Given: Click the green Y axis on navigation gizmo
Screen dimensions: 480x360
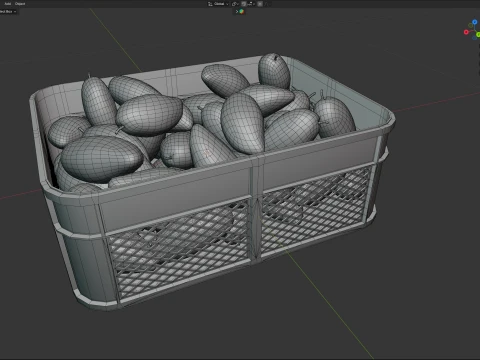Looking at the screenshot, I should click(478, 35).
